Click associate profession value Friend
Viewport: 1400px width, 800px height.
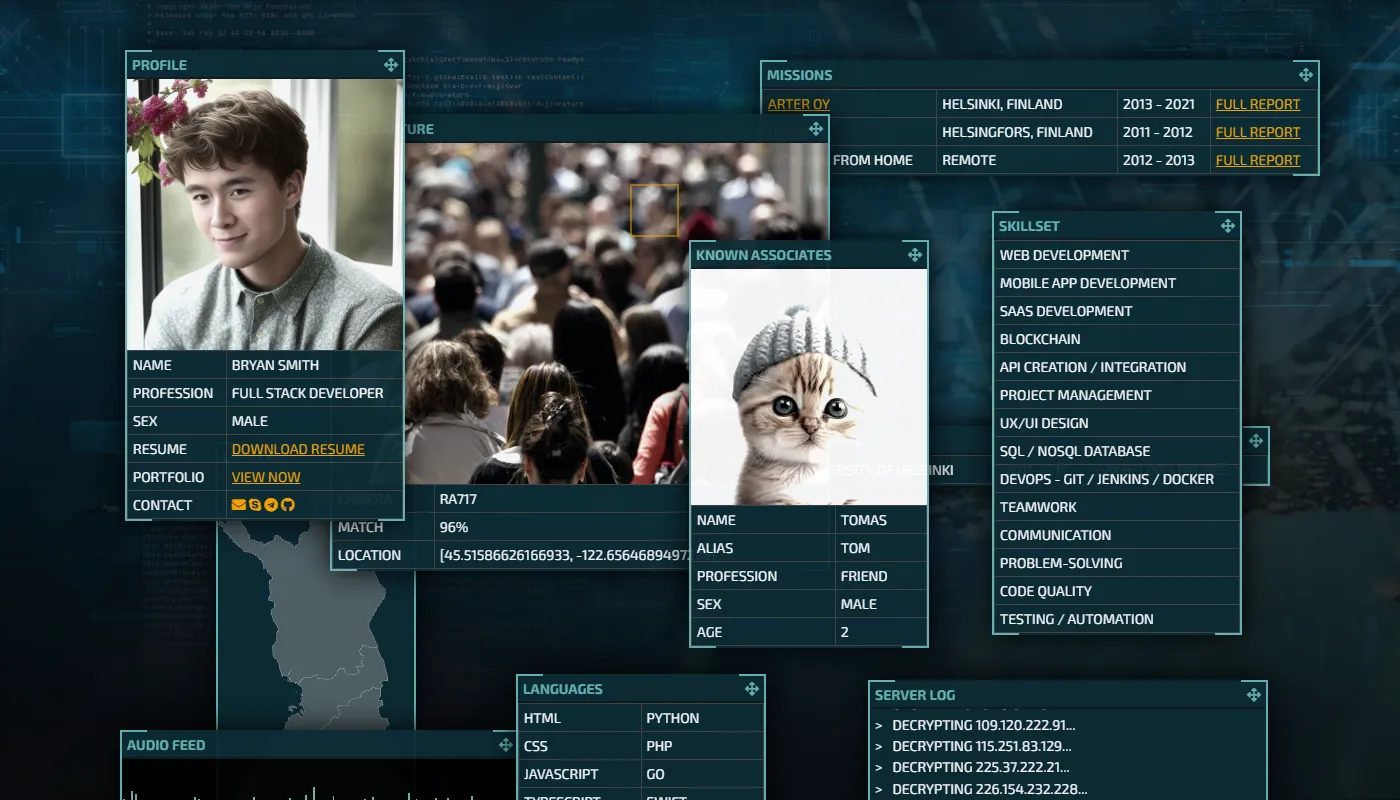pyautogui.click(x=864, y=576)
